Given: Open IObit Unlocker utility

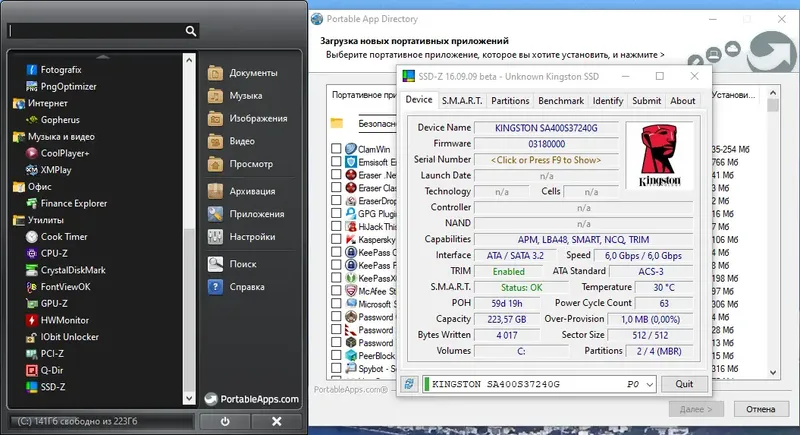Looking at the screenshot, I should pyautogui.click(x=62, y=337).
